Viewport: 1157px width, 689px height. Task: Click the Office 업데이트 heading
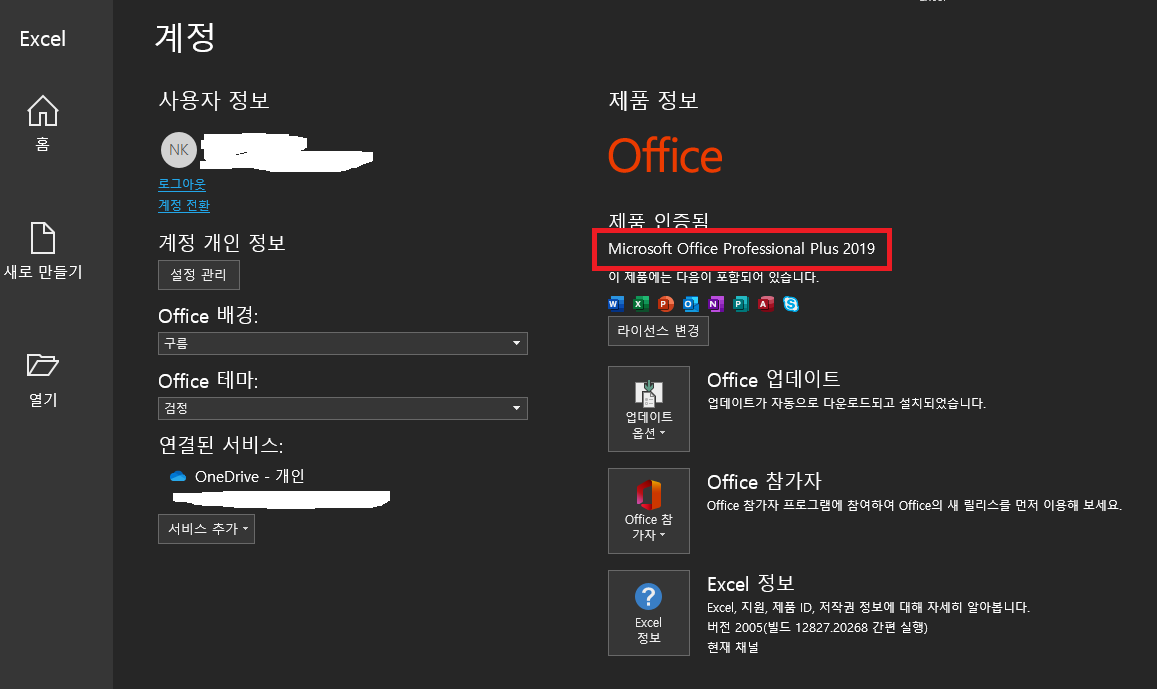click(x=773, y=379)
